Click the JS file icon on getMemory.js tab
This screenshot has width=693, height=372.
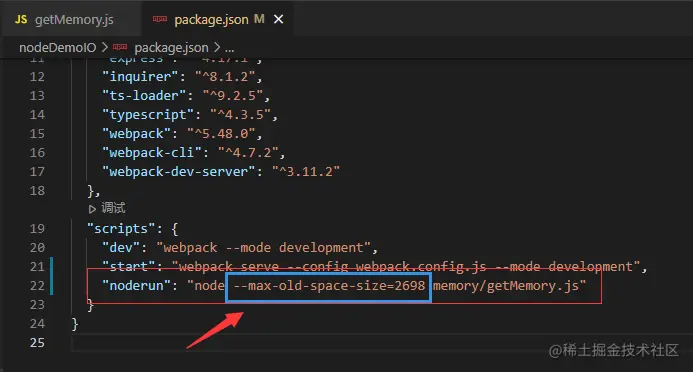click(x=21, y=19)
